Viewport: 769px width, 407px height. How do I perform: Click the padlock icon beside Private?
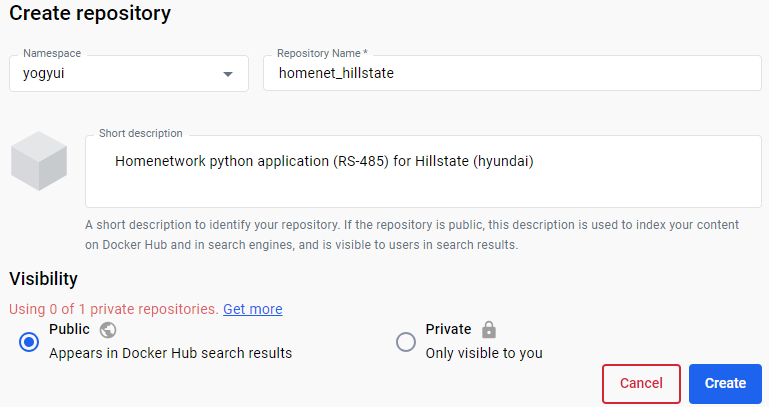(x=488, y=330)
